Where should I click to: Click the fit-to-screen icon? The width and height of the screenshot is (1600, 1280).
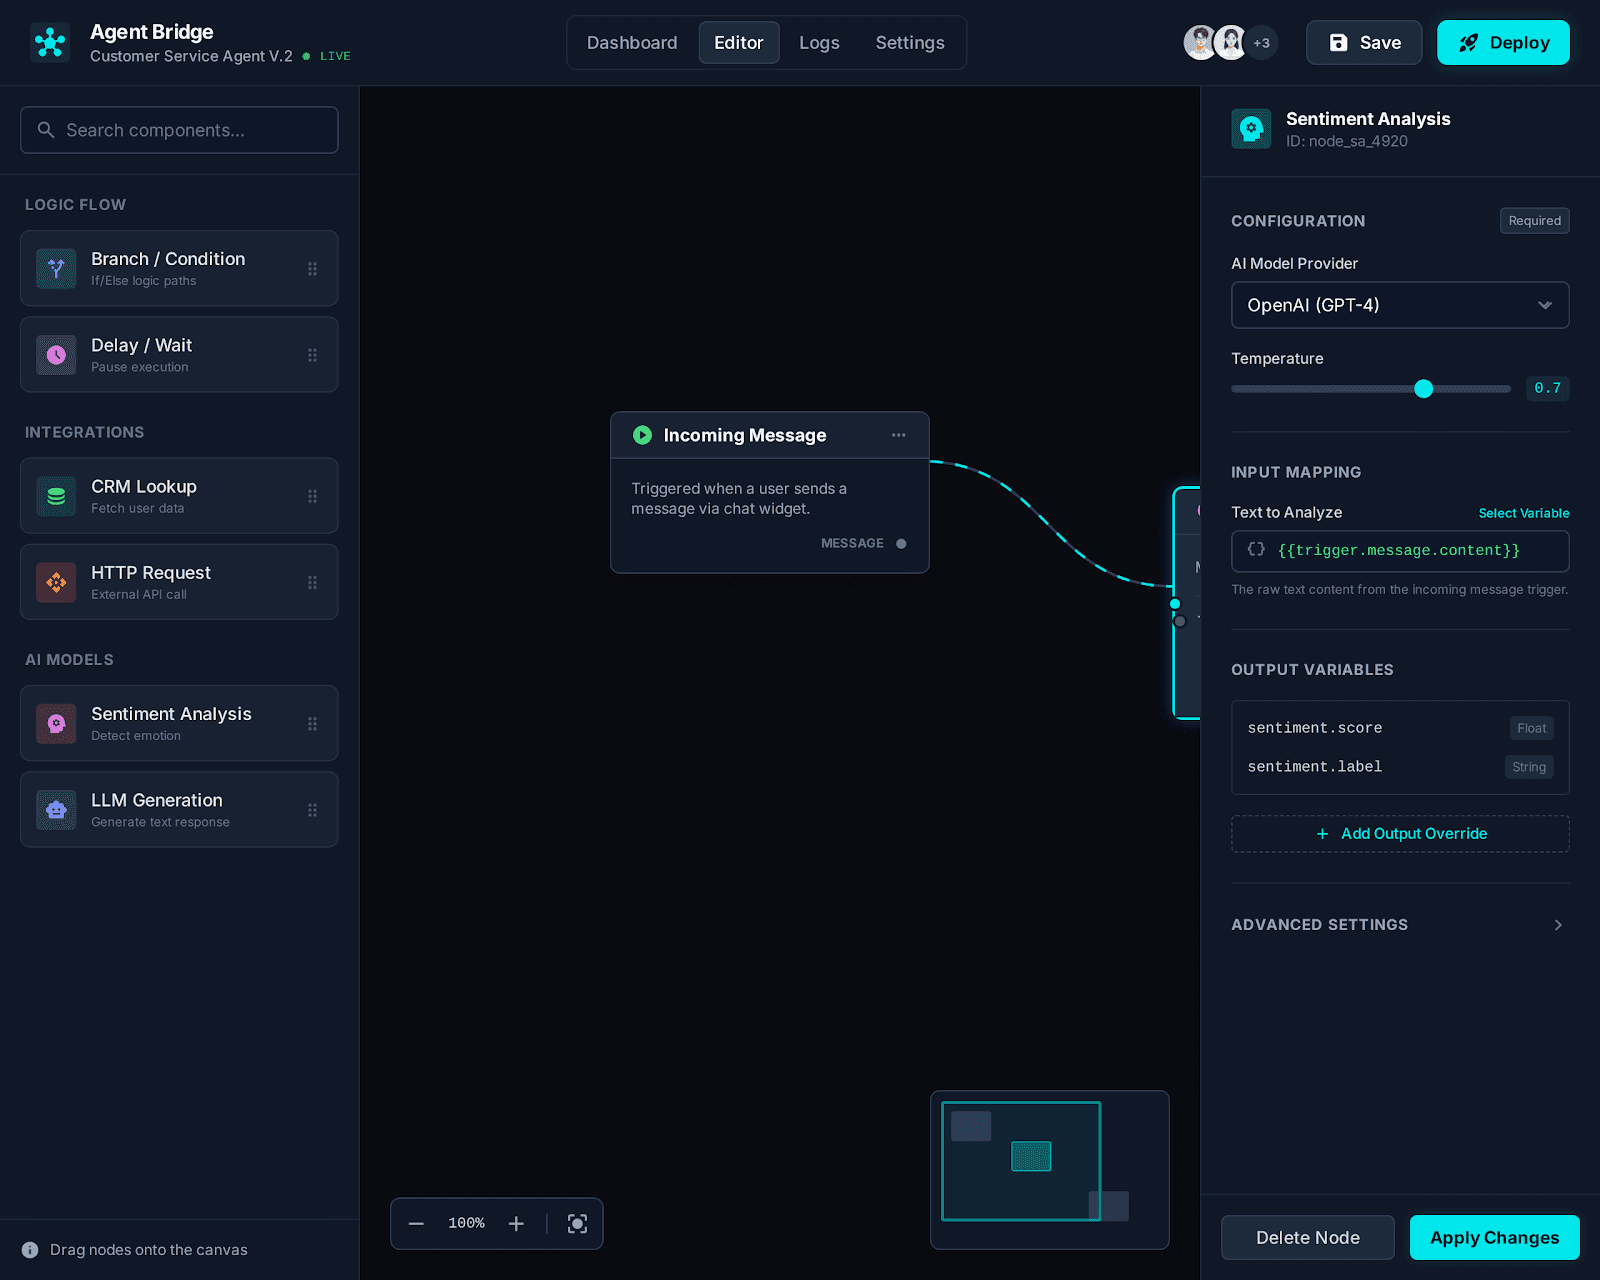pos(577,1224)
